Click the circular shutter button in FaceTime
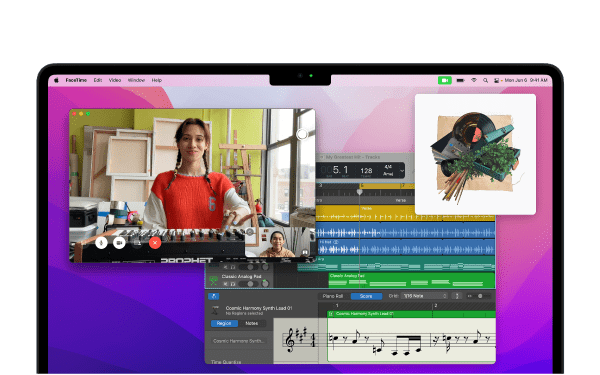600x375 pixels. (302, 134)
